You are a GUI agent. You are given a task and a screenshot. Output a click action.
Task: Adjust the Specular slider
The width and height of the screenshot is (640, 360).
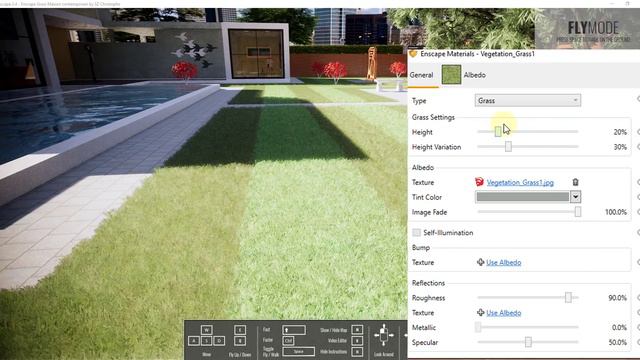click(x=527, y=342)
